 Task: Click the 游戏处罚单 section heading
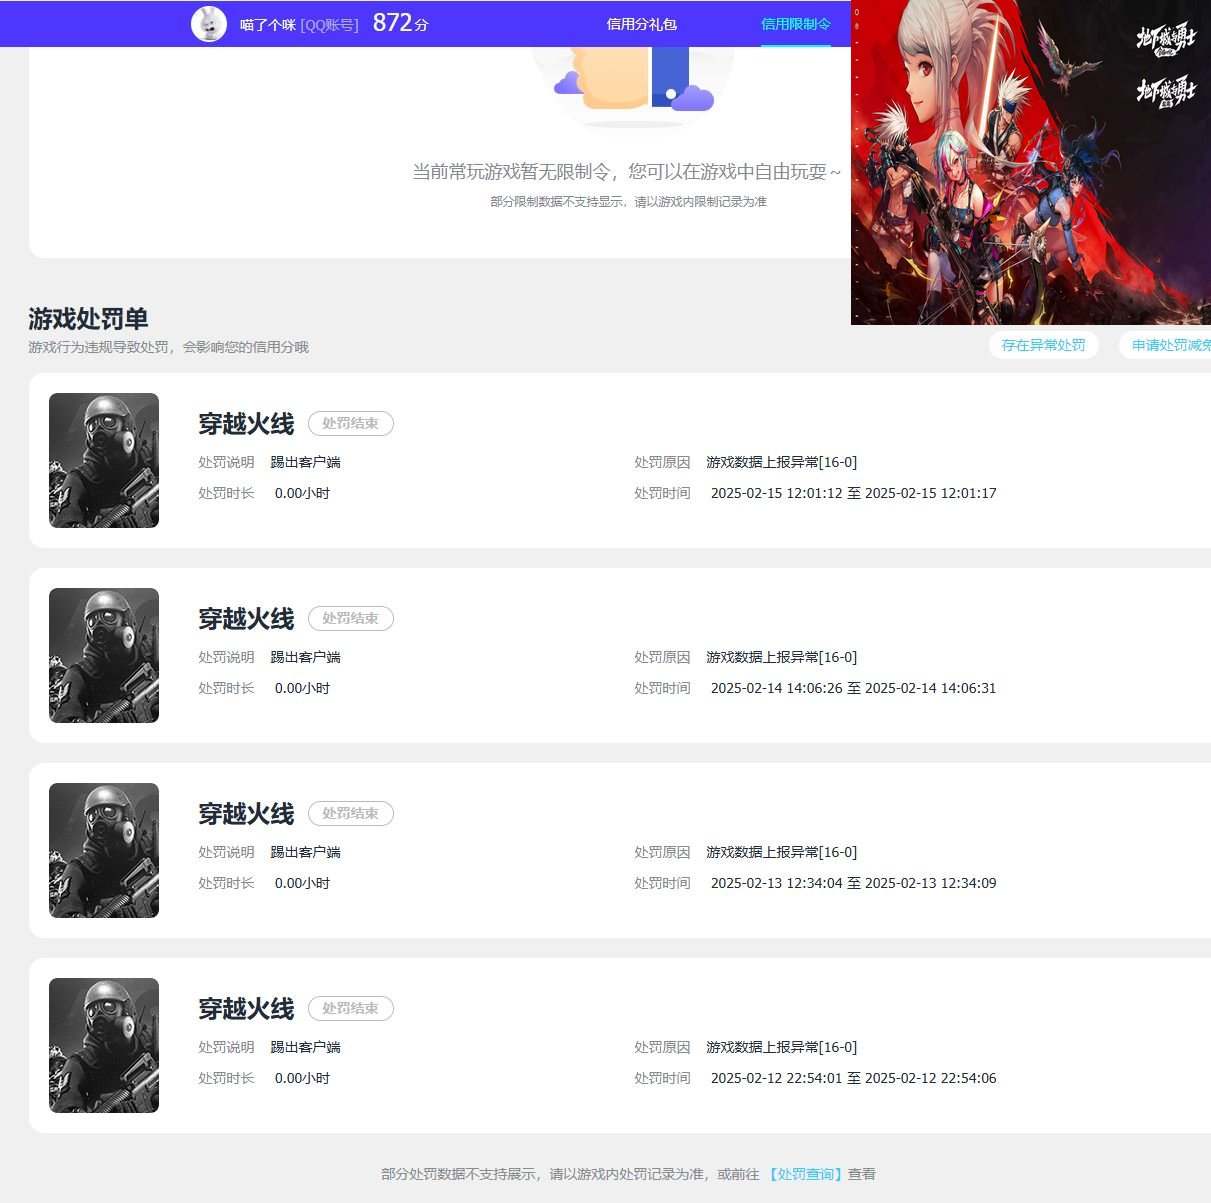click(x=88, y=319)
